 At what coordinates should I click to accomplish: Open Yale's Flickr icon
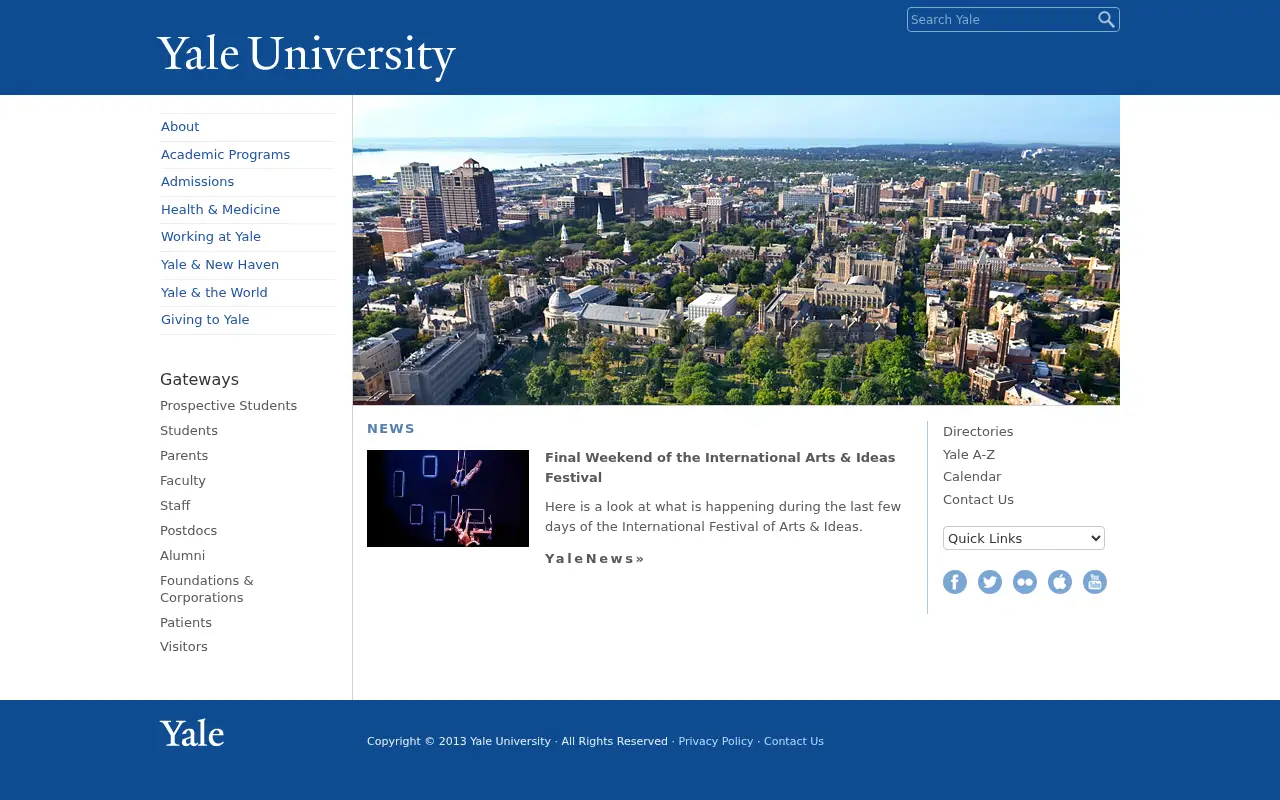pyautogui.click(x=1025, y=582)
